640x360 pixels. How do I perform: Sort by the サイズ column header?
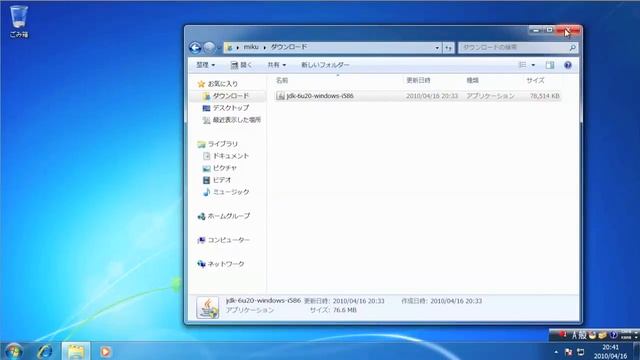(x=535, y=80)
